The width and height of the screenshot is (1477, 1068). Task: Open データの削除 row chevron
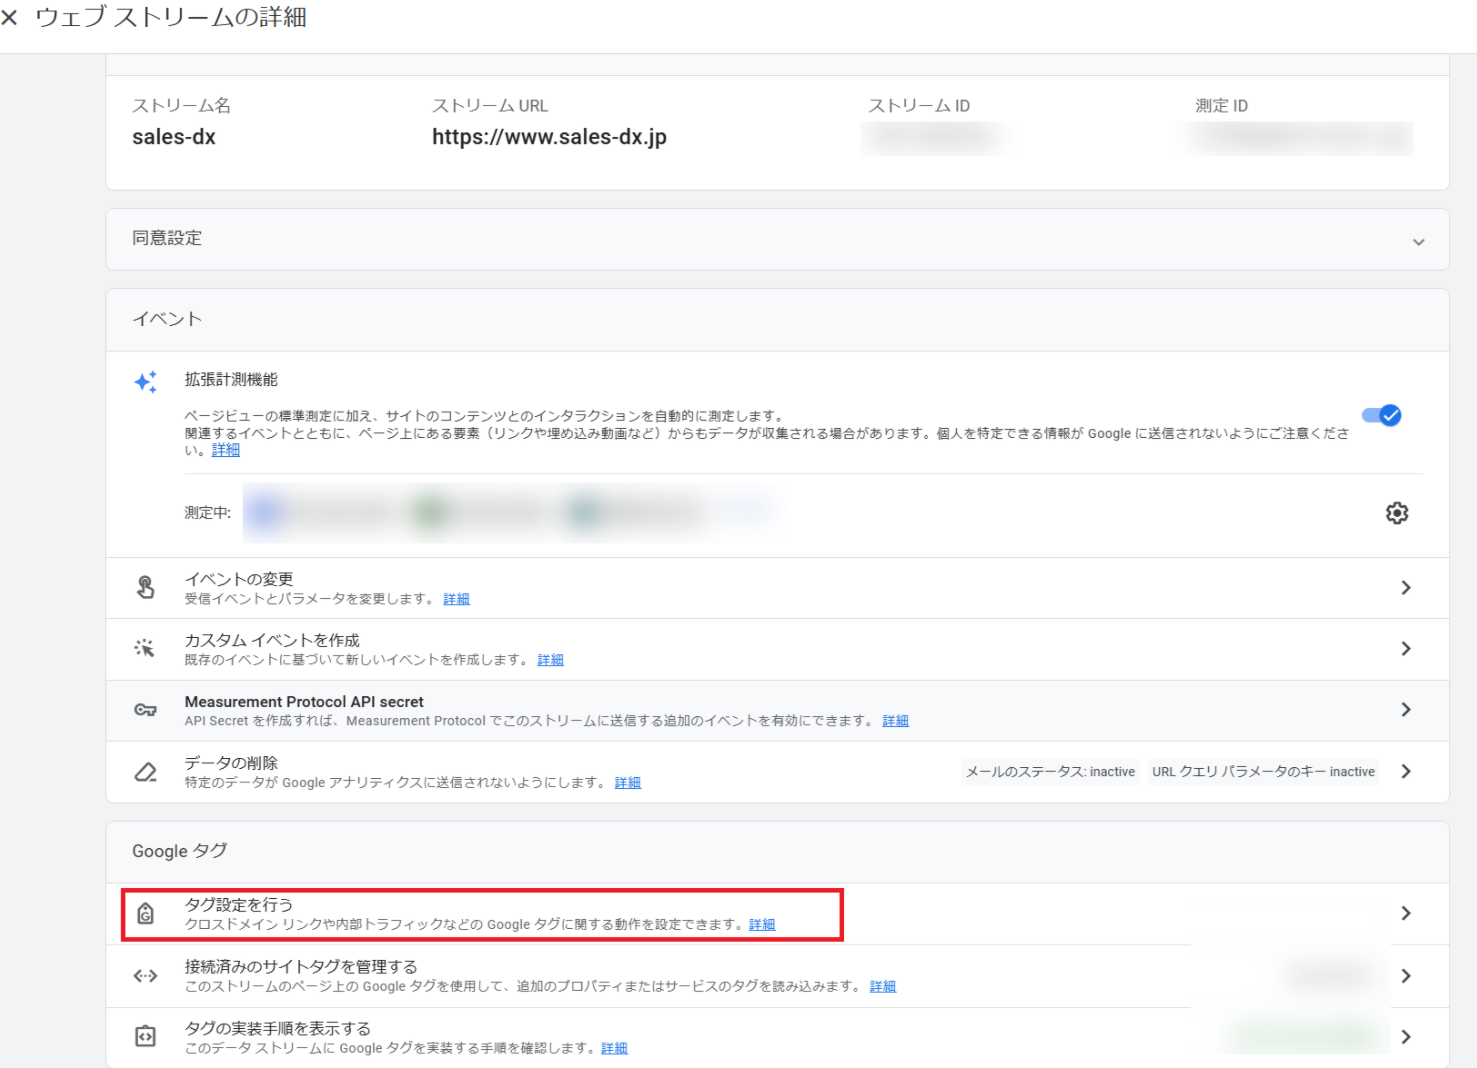point(1406,772)
